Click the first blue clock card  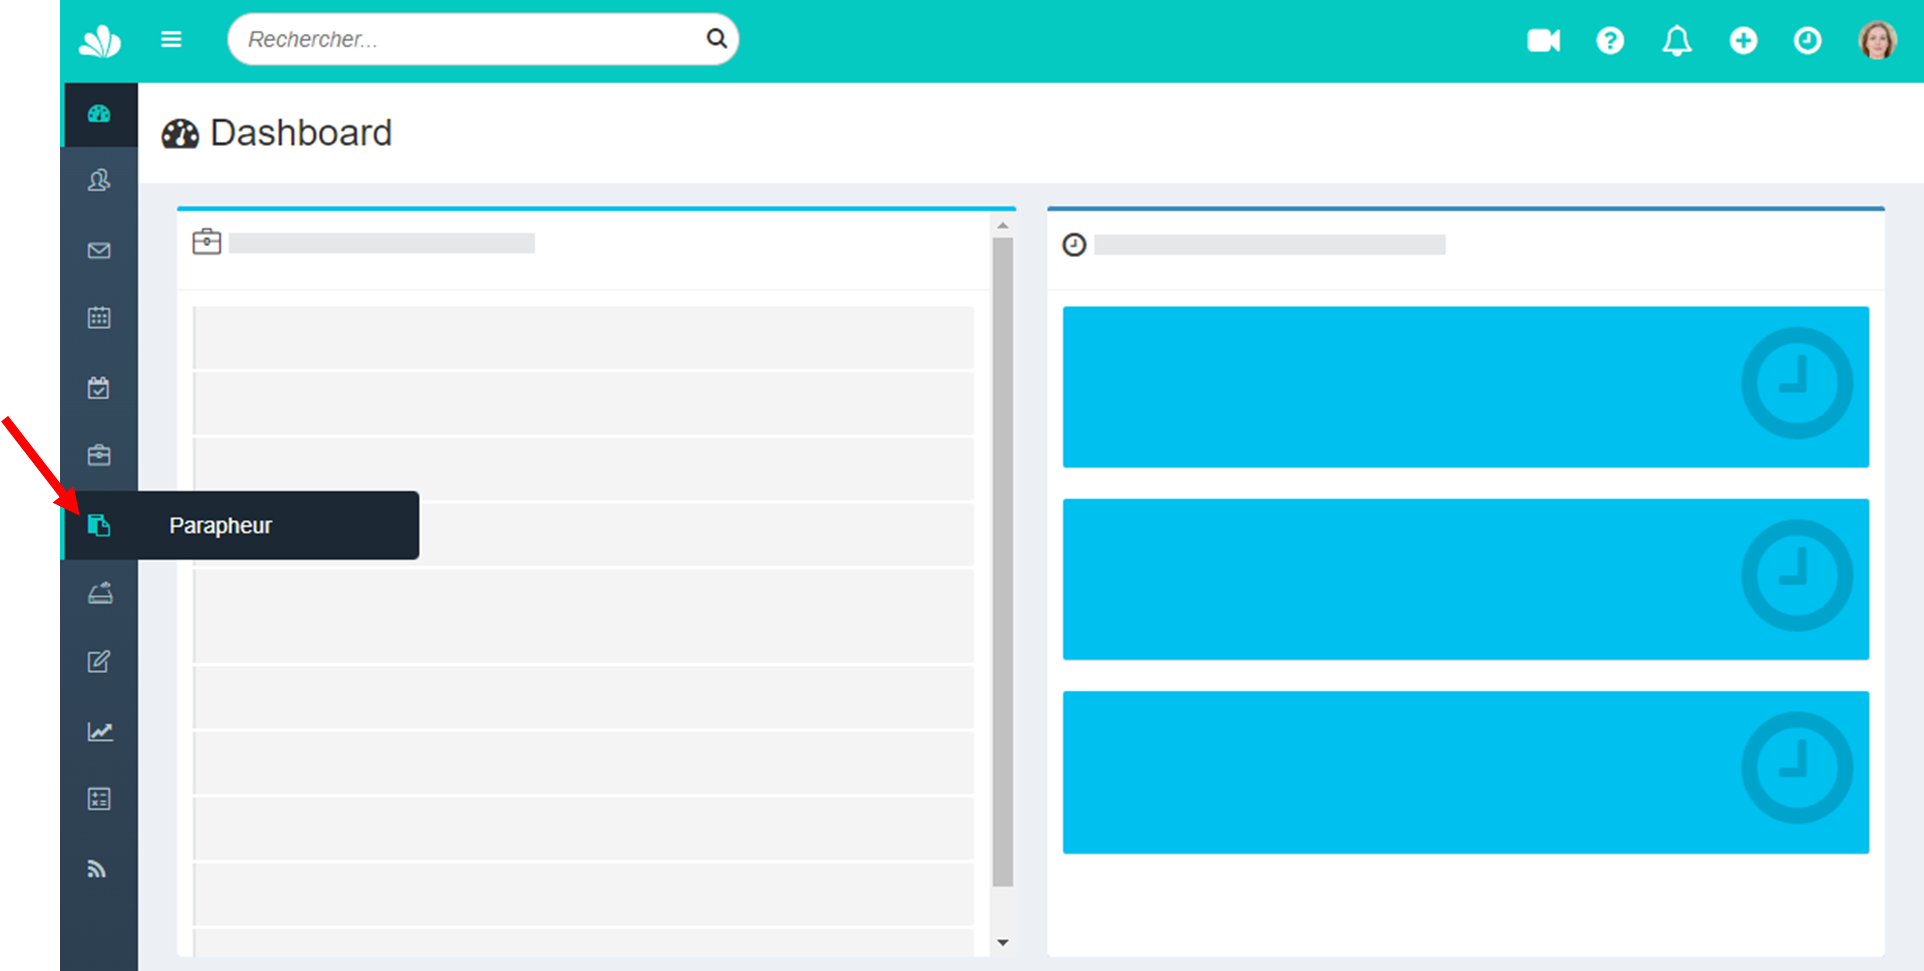(1465, 387)
